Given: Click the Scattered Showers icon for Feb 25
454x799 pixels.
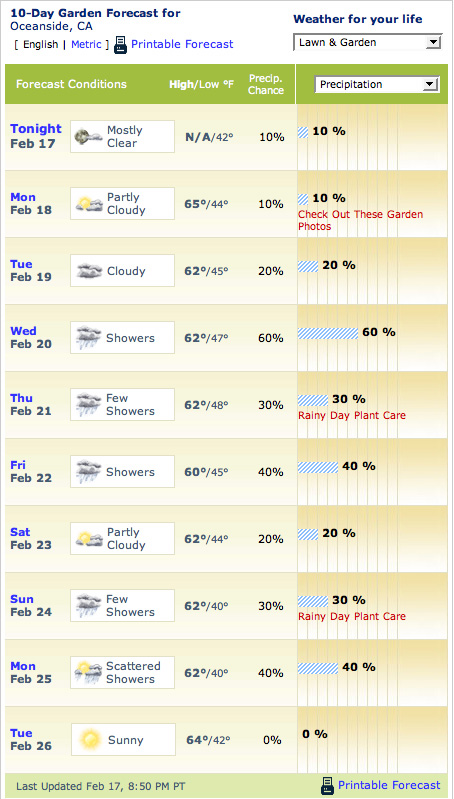Looking at the screenshot, I should (89, 672).
